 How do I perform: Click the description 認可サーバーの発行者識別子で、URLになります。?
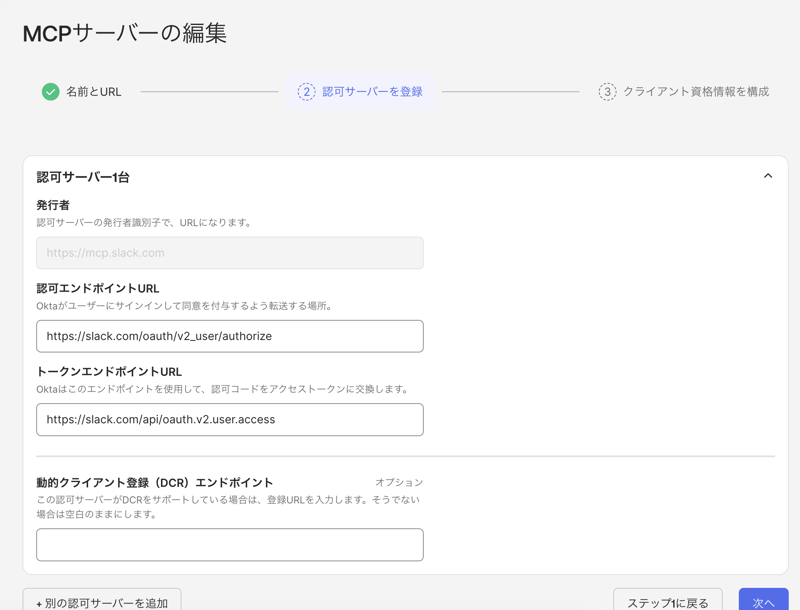pos(144,222)
